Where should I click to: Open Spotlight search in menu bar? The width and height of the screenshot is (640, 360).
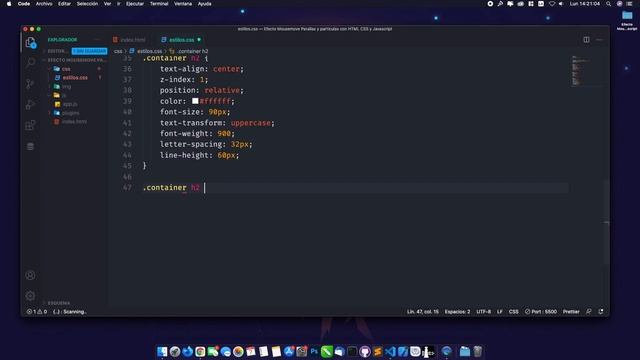609,4
